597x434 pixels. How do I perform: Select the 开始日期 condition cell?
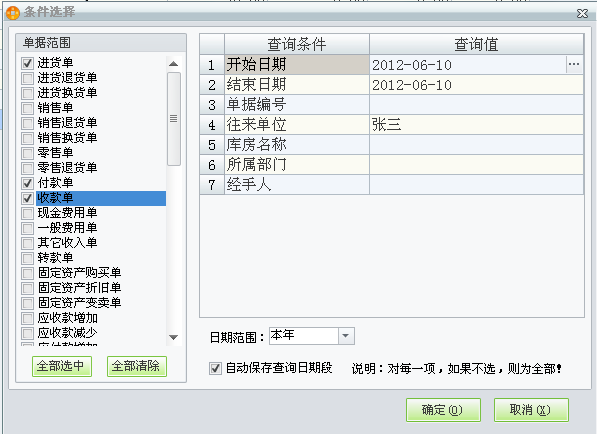[297, 65]
